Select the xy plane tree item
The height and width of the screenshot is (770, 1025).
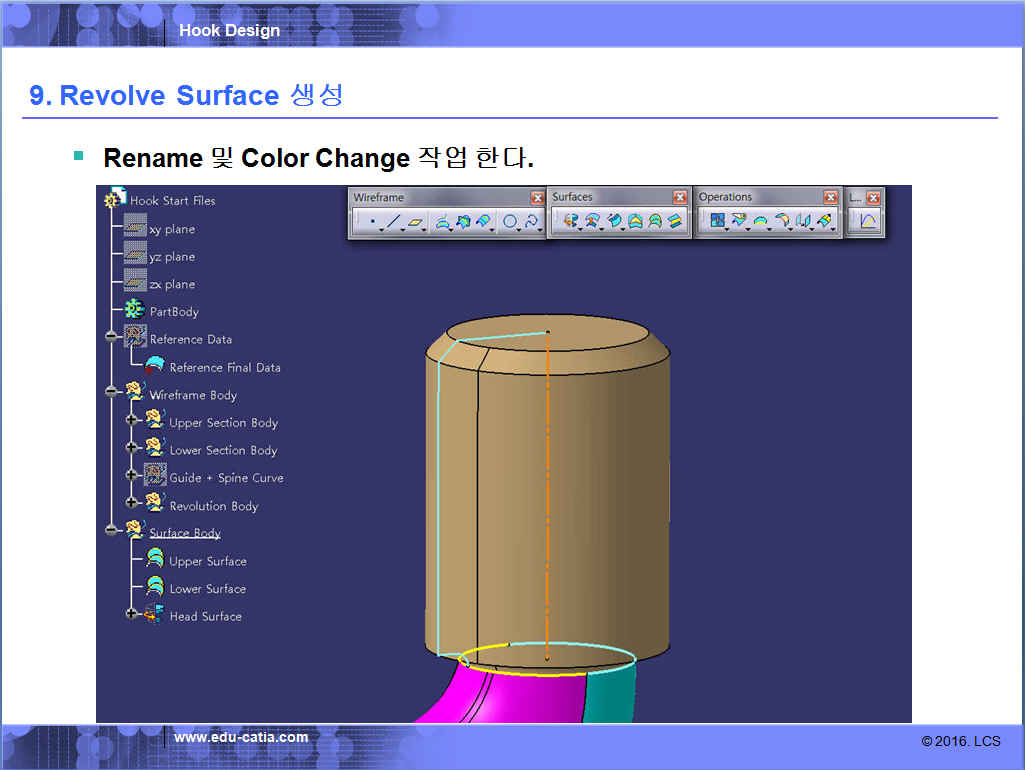pyautogui.click(x=171, y=229)
